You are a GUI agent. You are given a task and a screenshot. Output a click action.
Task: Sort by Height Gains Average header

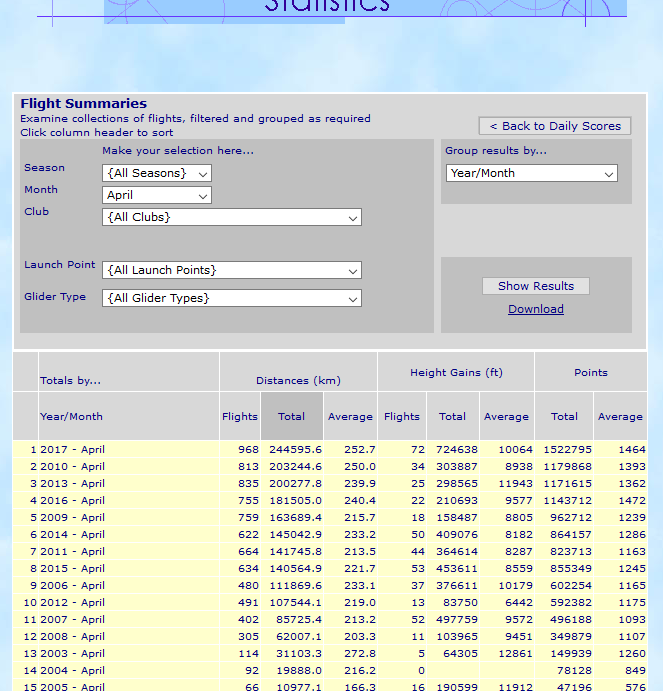[506, 417]
